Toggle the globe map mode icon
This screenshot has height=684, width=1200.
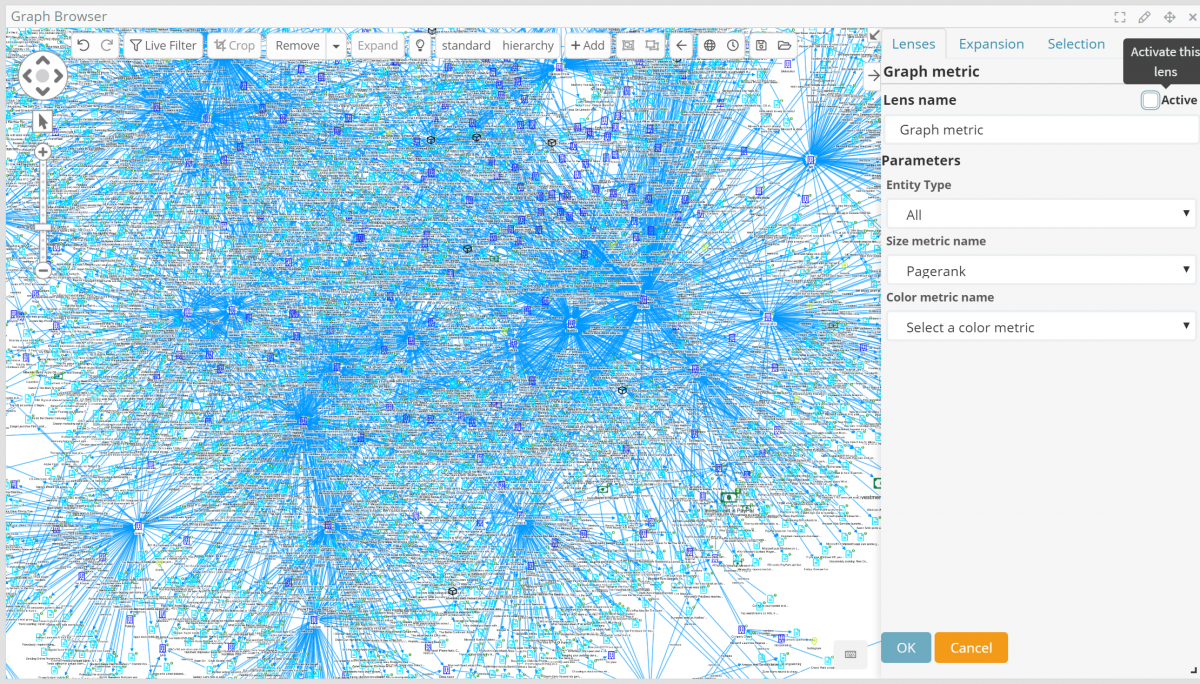click(x=709, y=45)
